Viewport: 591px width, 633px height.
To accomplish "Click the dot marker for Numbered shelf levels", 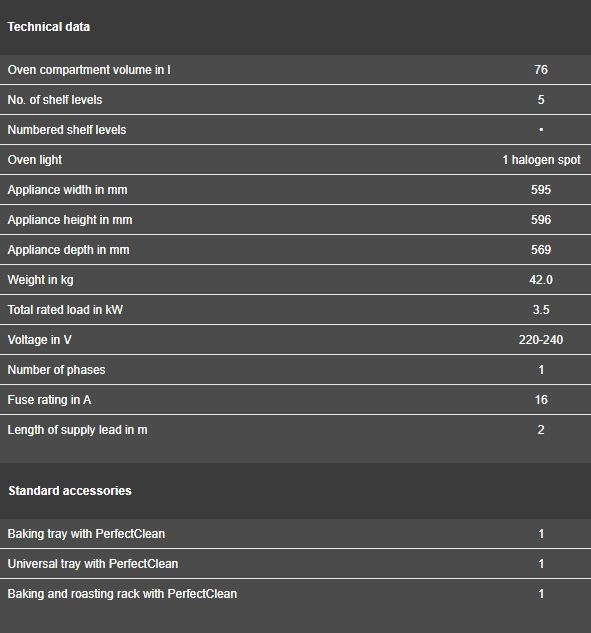I will pyautogui.click(x=541, y=130).
